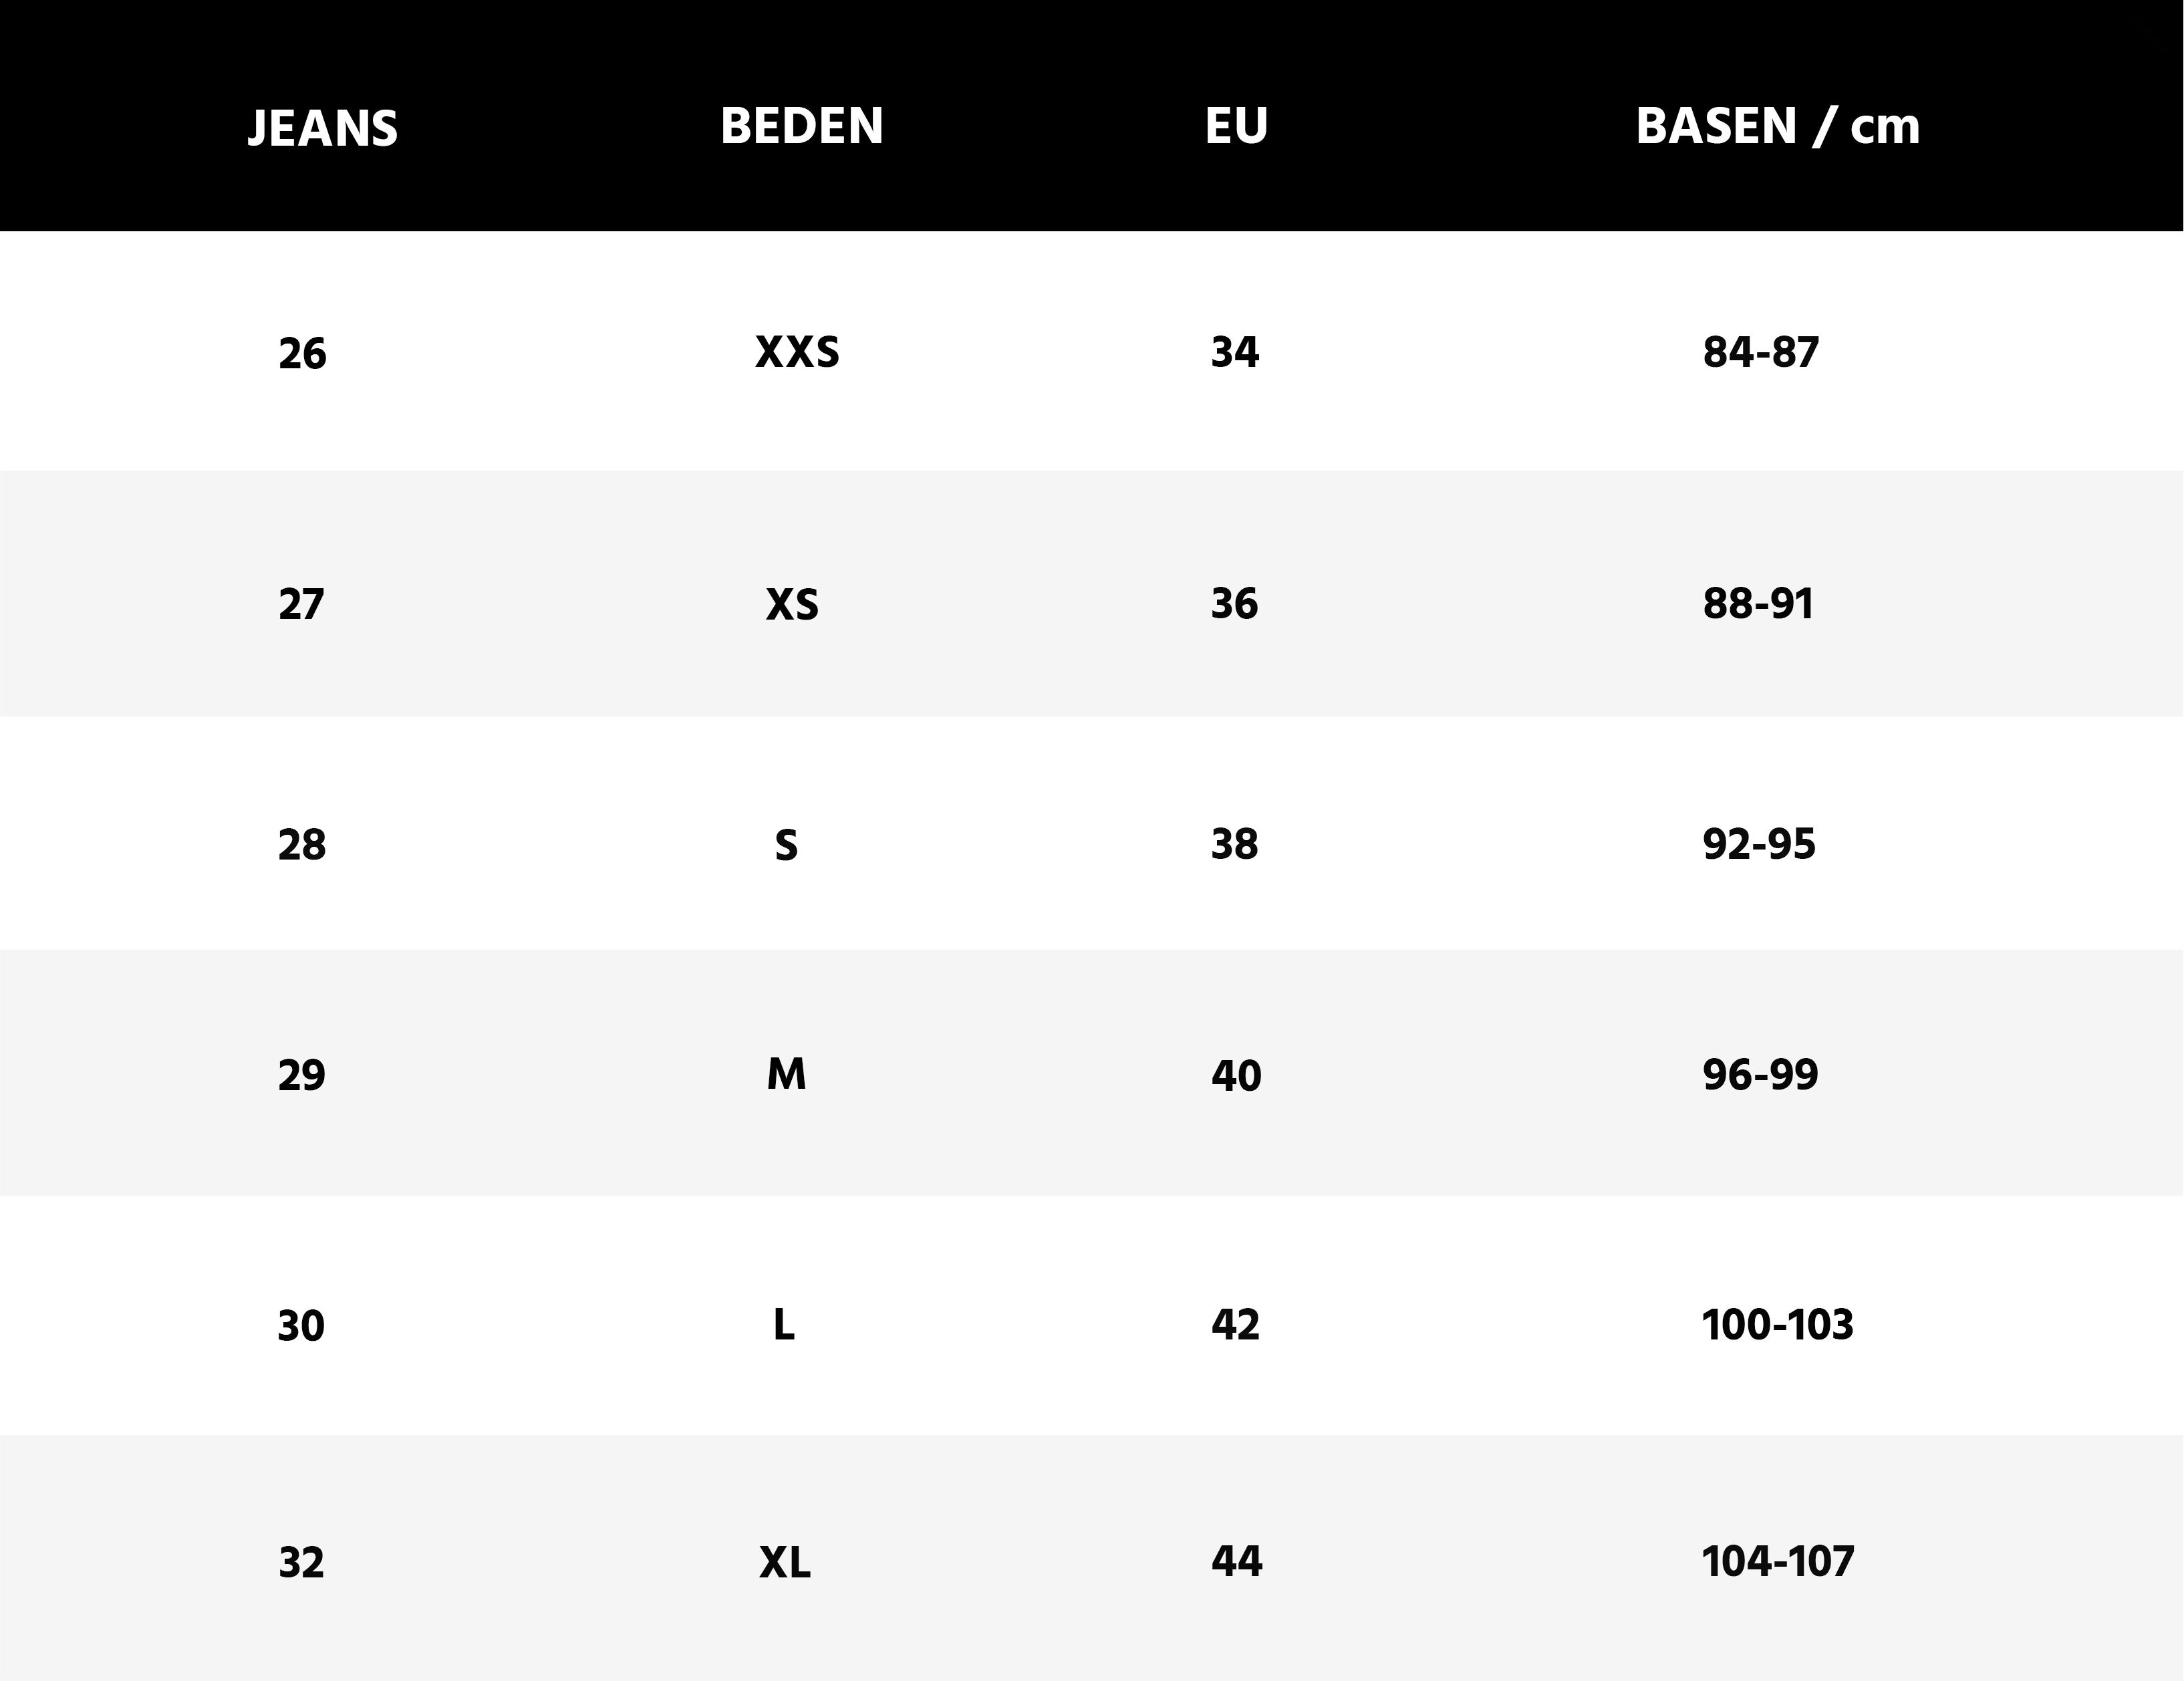This screenshot has width=2184, height=1681.
Task: Select the XS size cell
Action: point(792,604)
